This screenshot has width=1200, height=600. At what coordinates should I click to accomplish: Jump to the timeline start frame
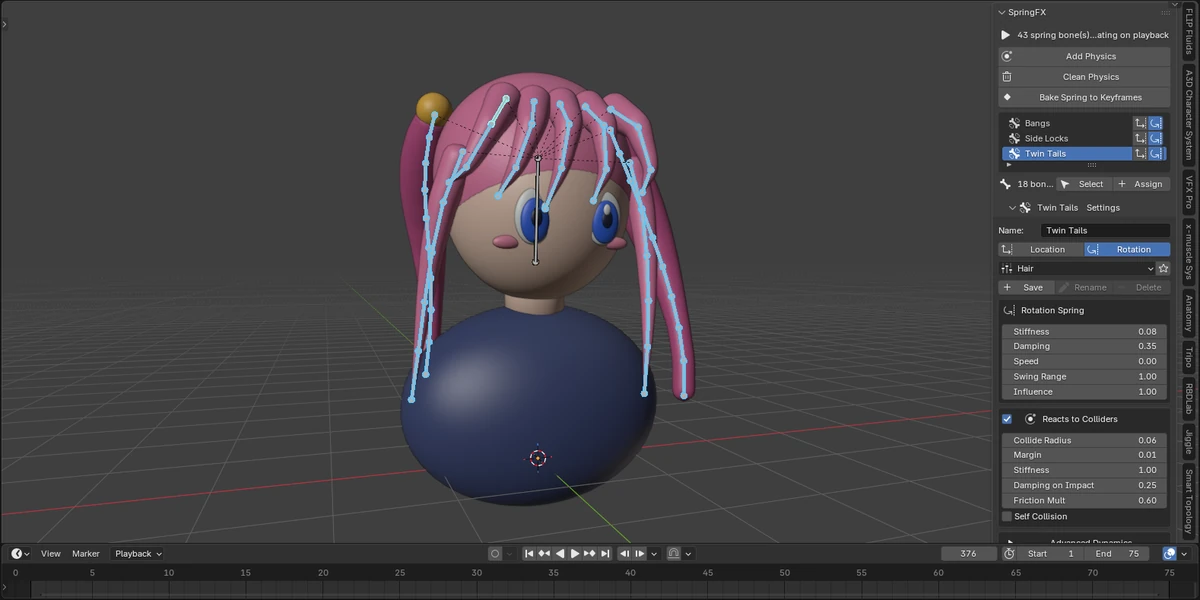(x=529, y=553)
